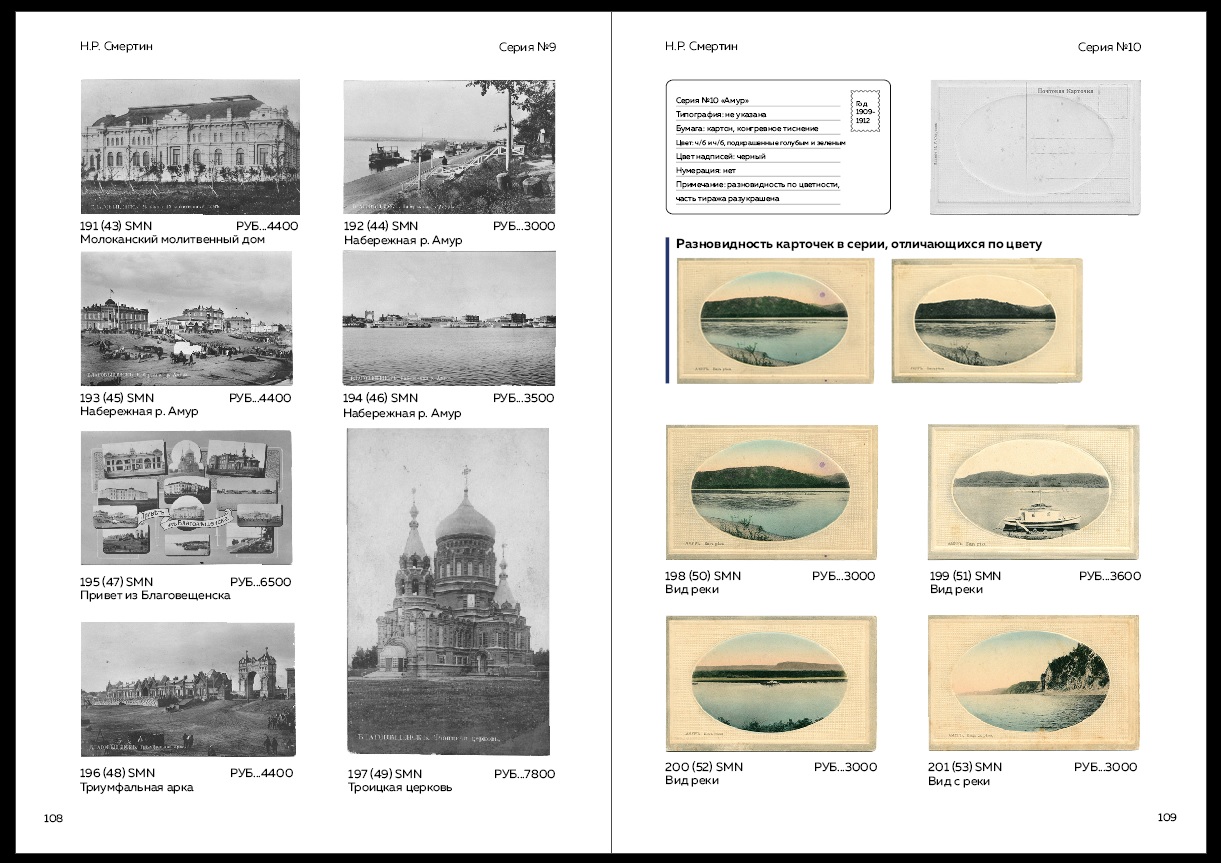The image size is (1221, 863).
Task: Select the second color-variant oval river card
Action: 987,320
